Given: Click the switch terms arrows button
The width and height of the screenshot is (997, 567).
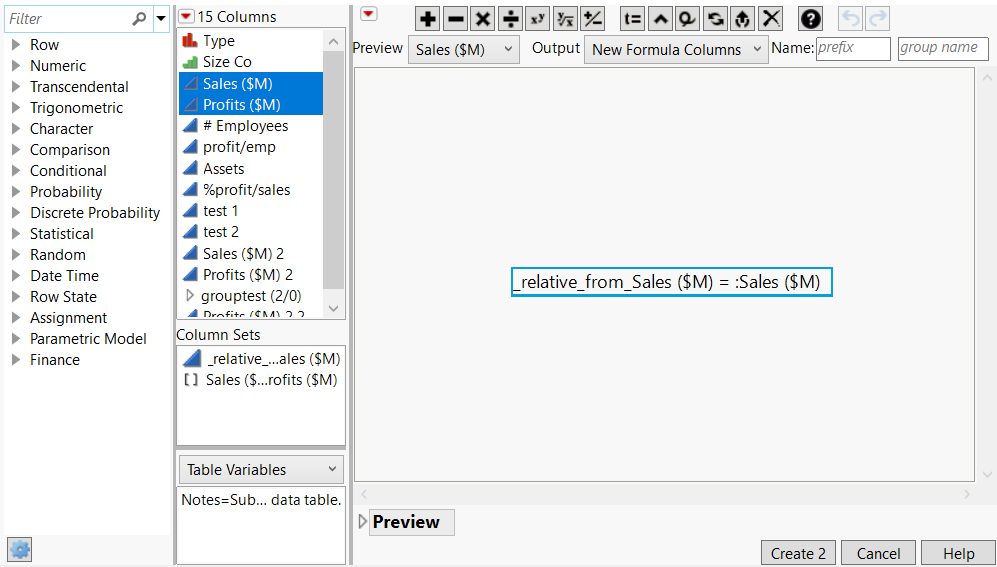Looking at the screenshot, I should pyautogui.click(x=715, y=19).
